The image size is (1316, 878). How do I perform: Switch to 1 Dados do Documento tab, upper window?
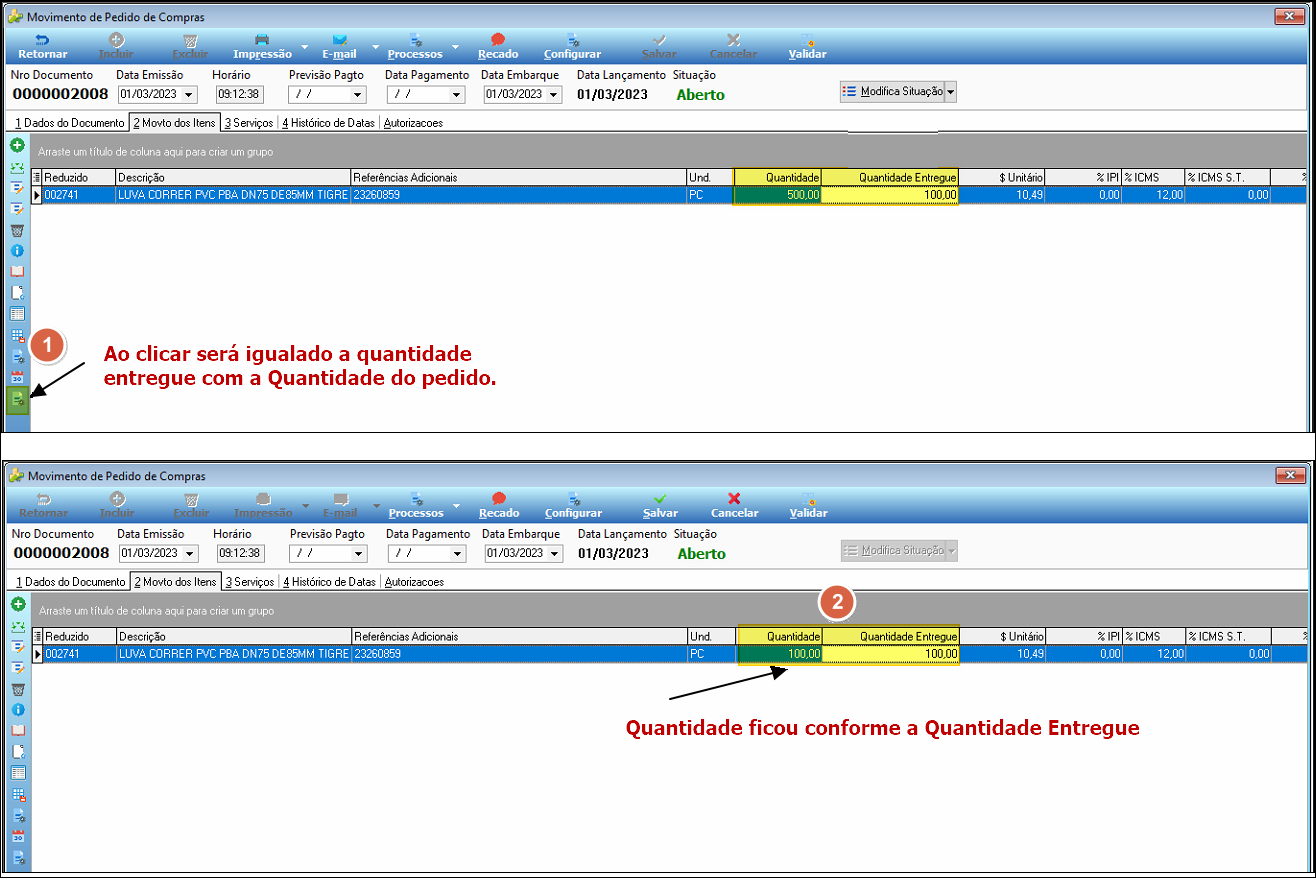pyautogui.click(x=69, y=123)
